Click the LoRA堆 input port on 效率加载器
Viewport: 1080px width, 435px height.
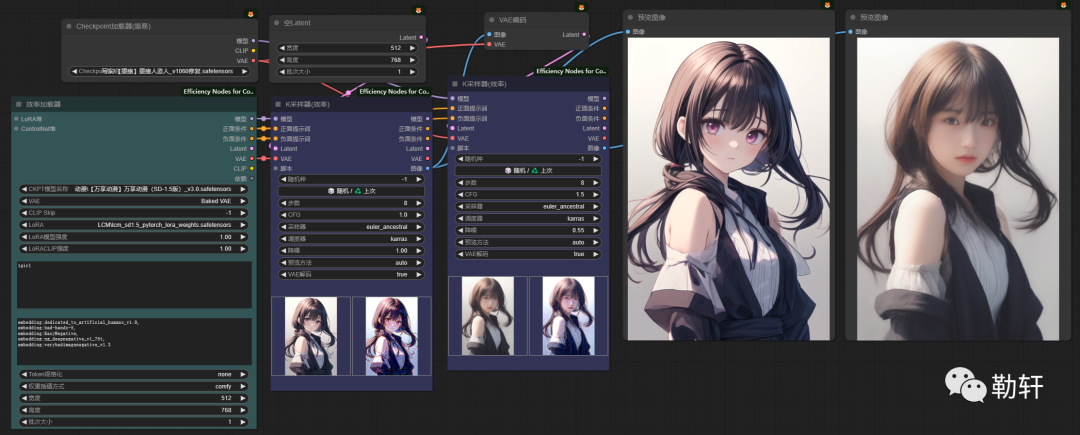[x=16, y=119]
